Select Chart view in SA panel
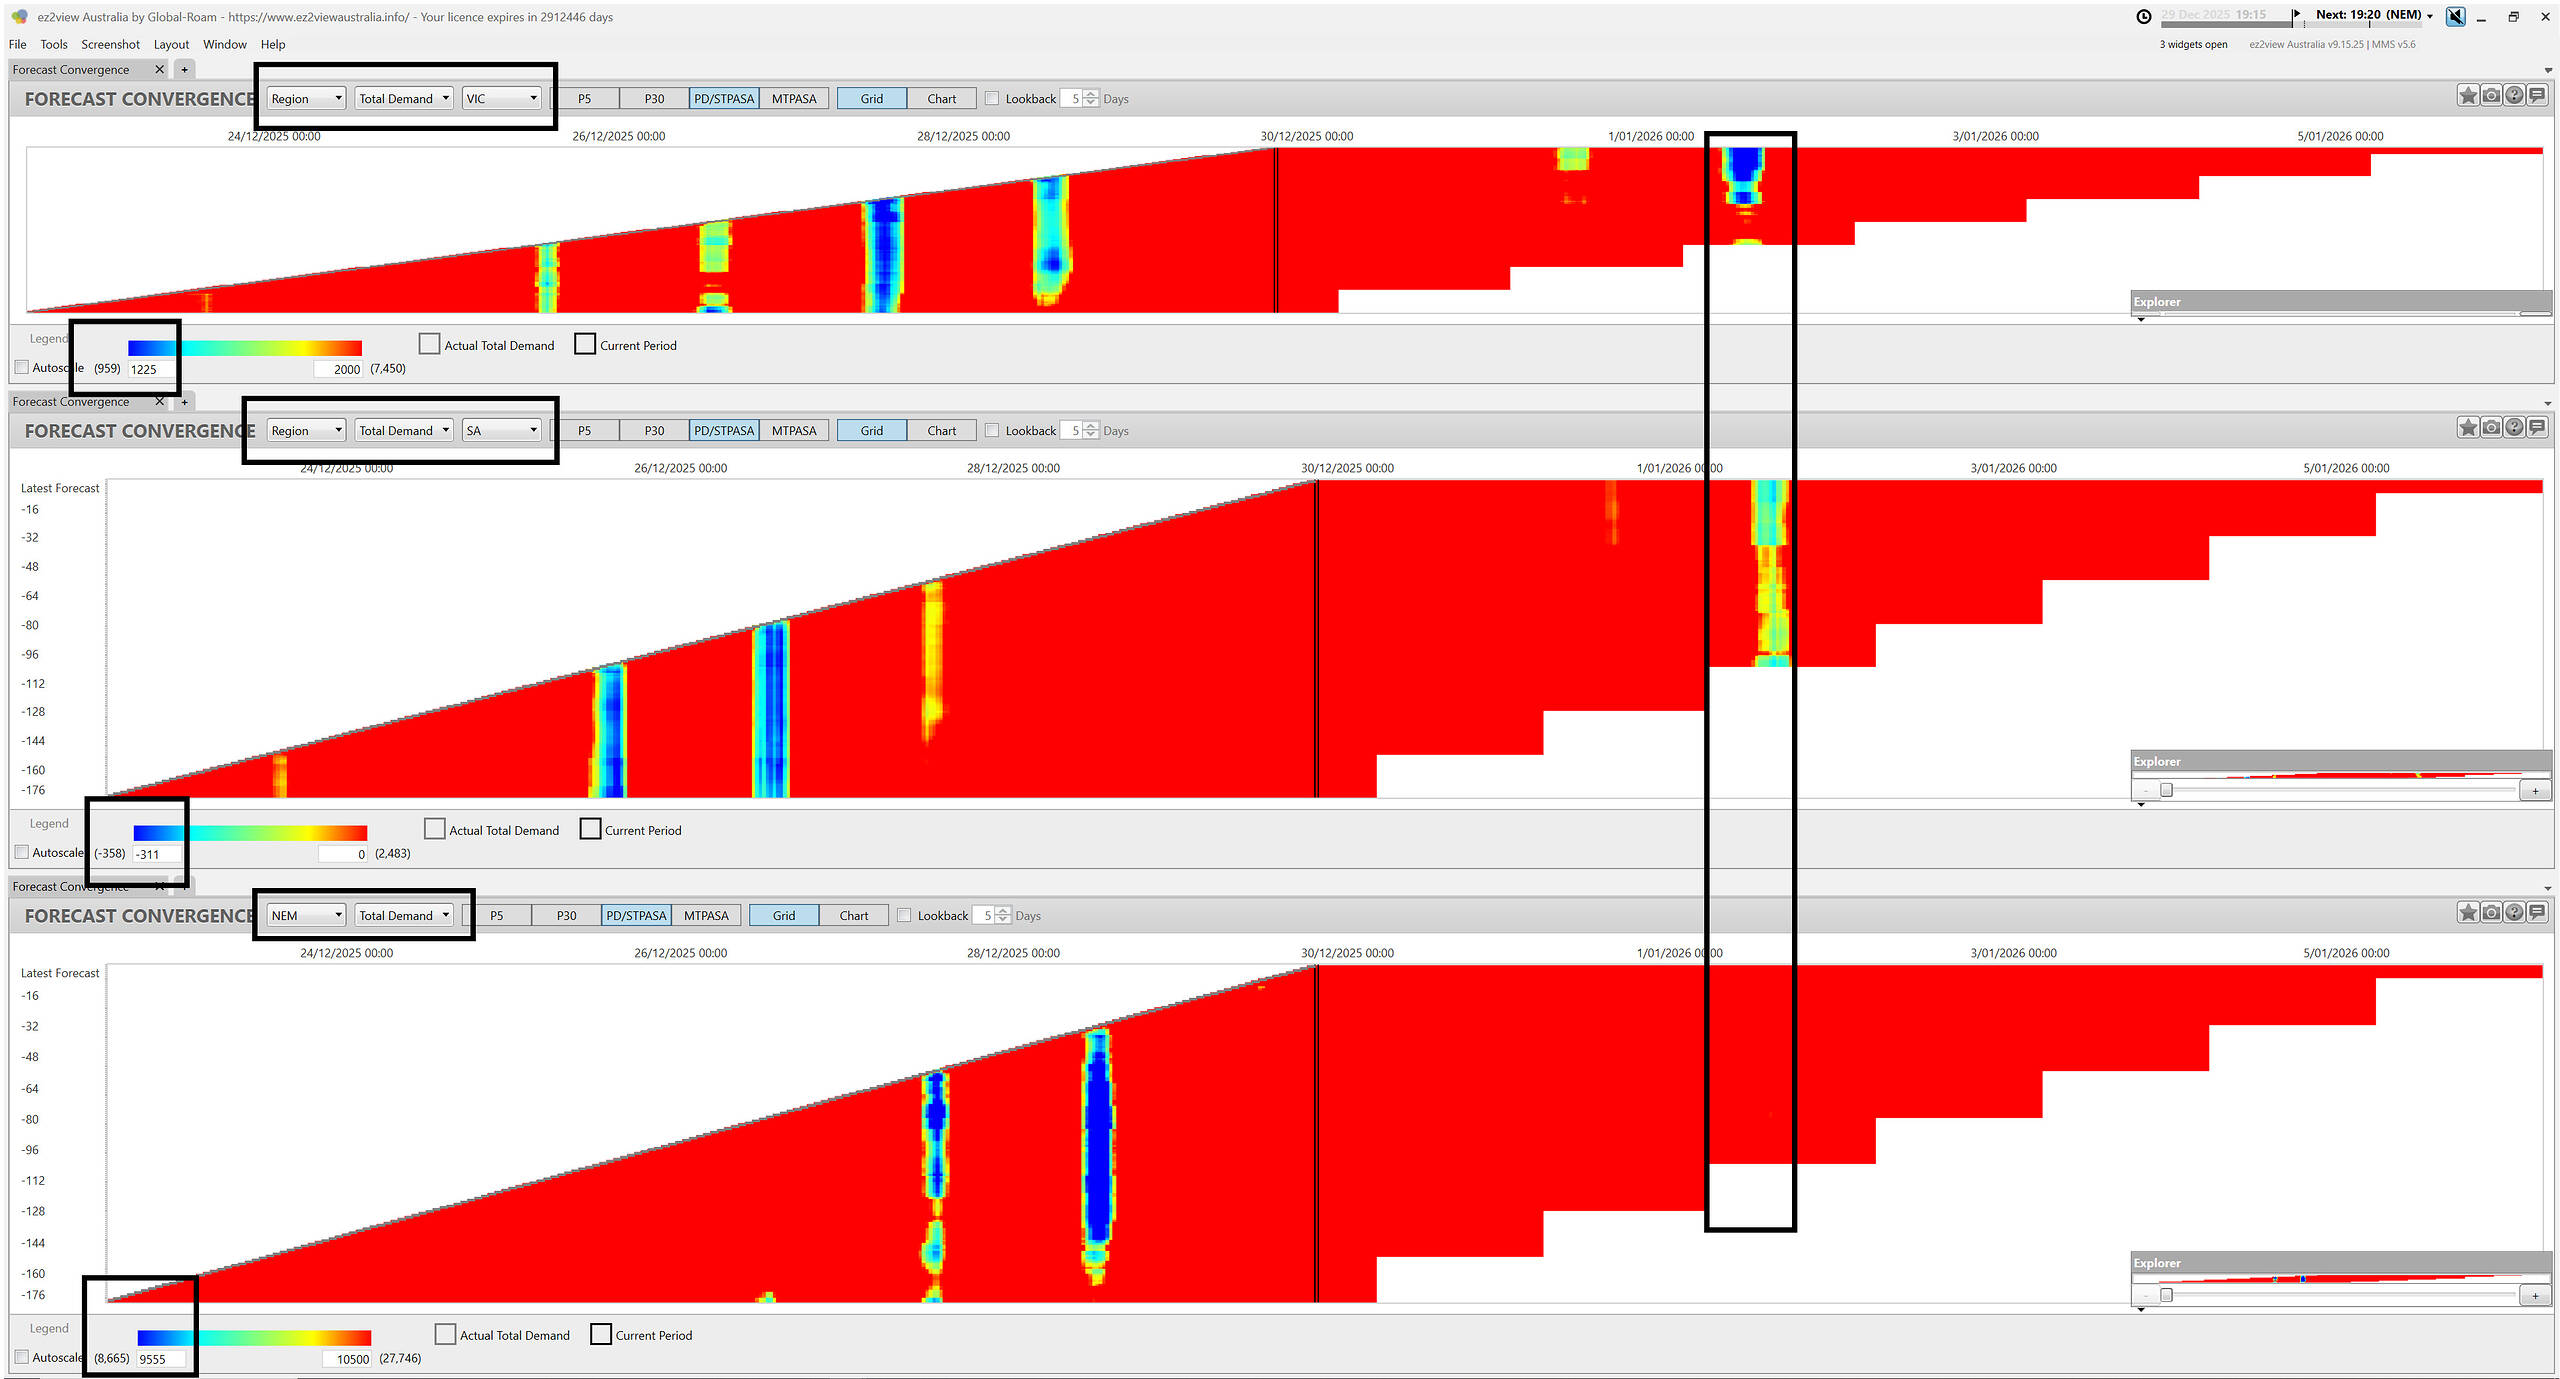This screenshot has height=1379, width=2560. [941, 431]
